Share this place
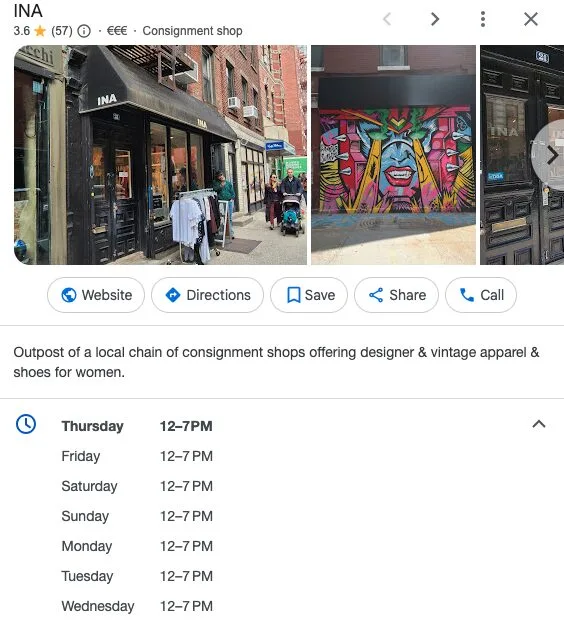The width and height of the screenshot is (564, 624). point(396,295)
